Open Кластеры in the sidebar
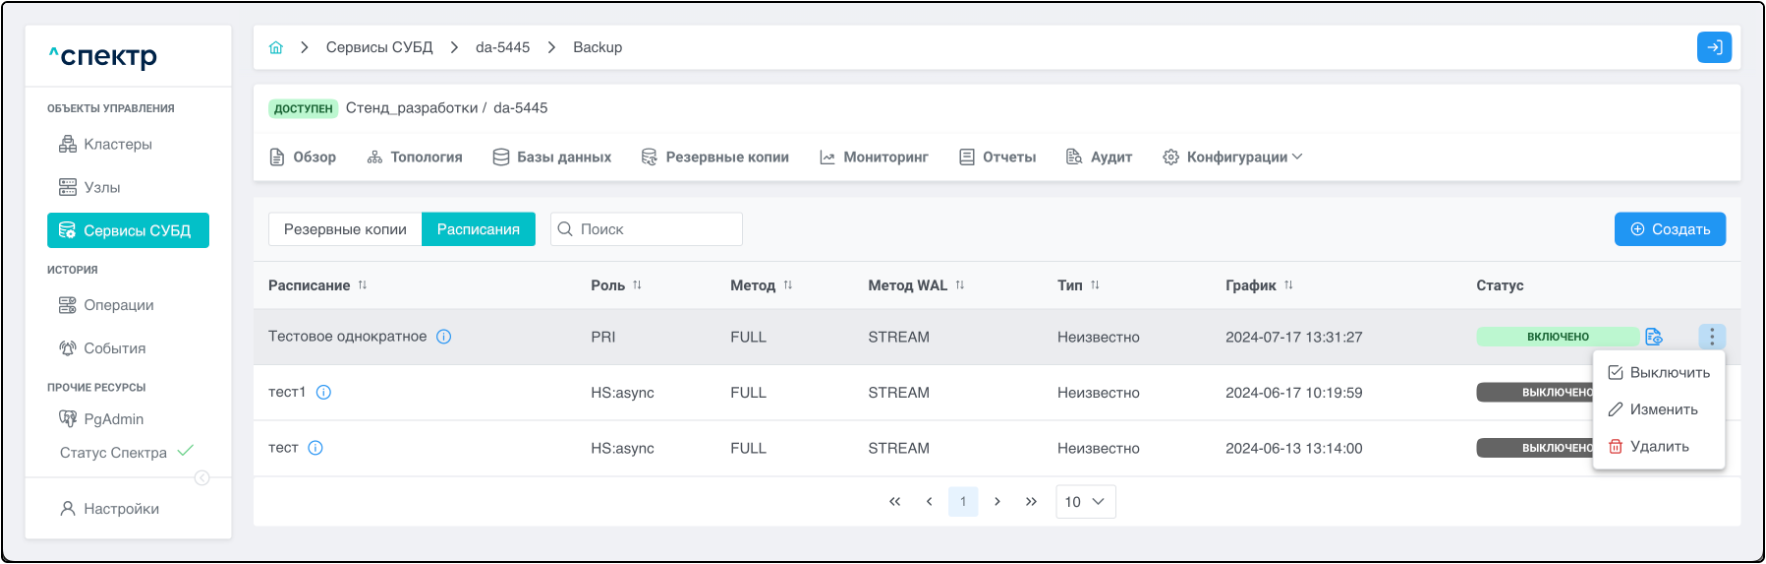Screen dimensions: 1766x564 [x=117, y=145]
